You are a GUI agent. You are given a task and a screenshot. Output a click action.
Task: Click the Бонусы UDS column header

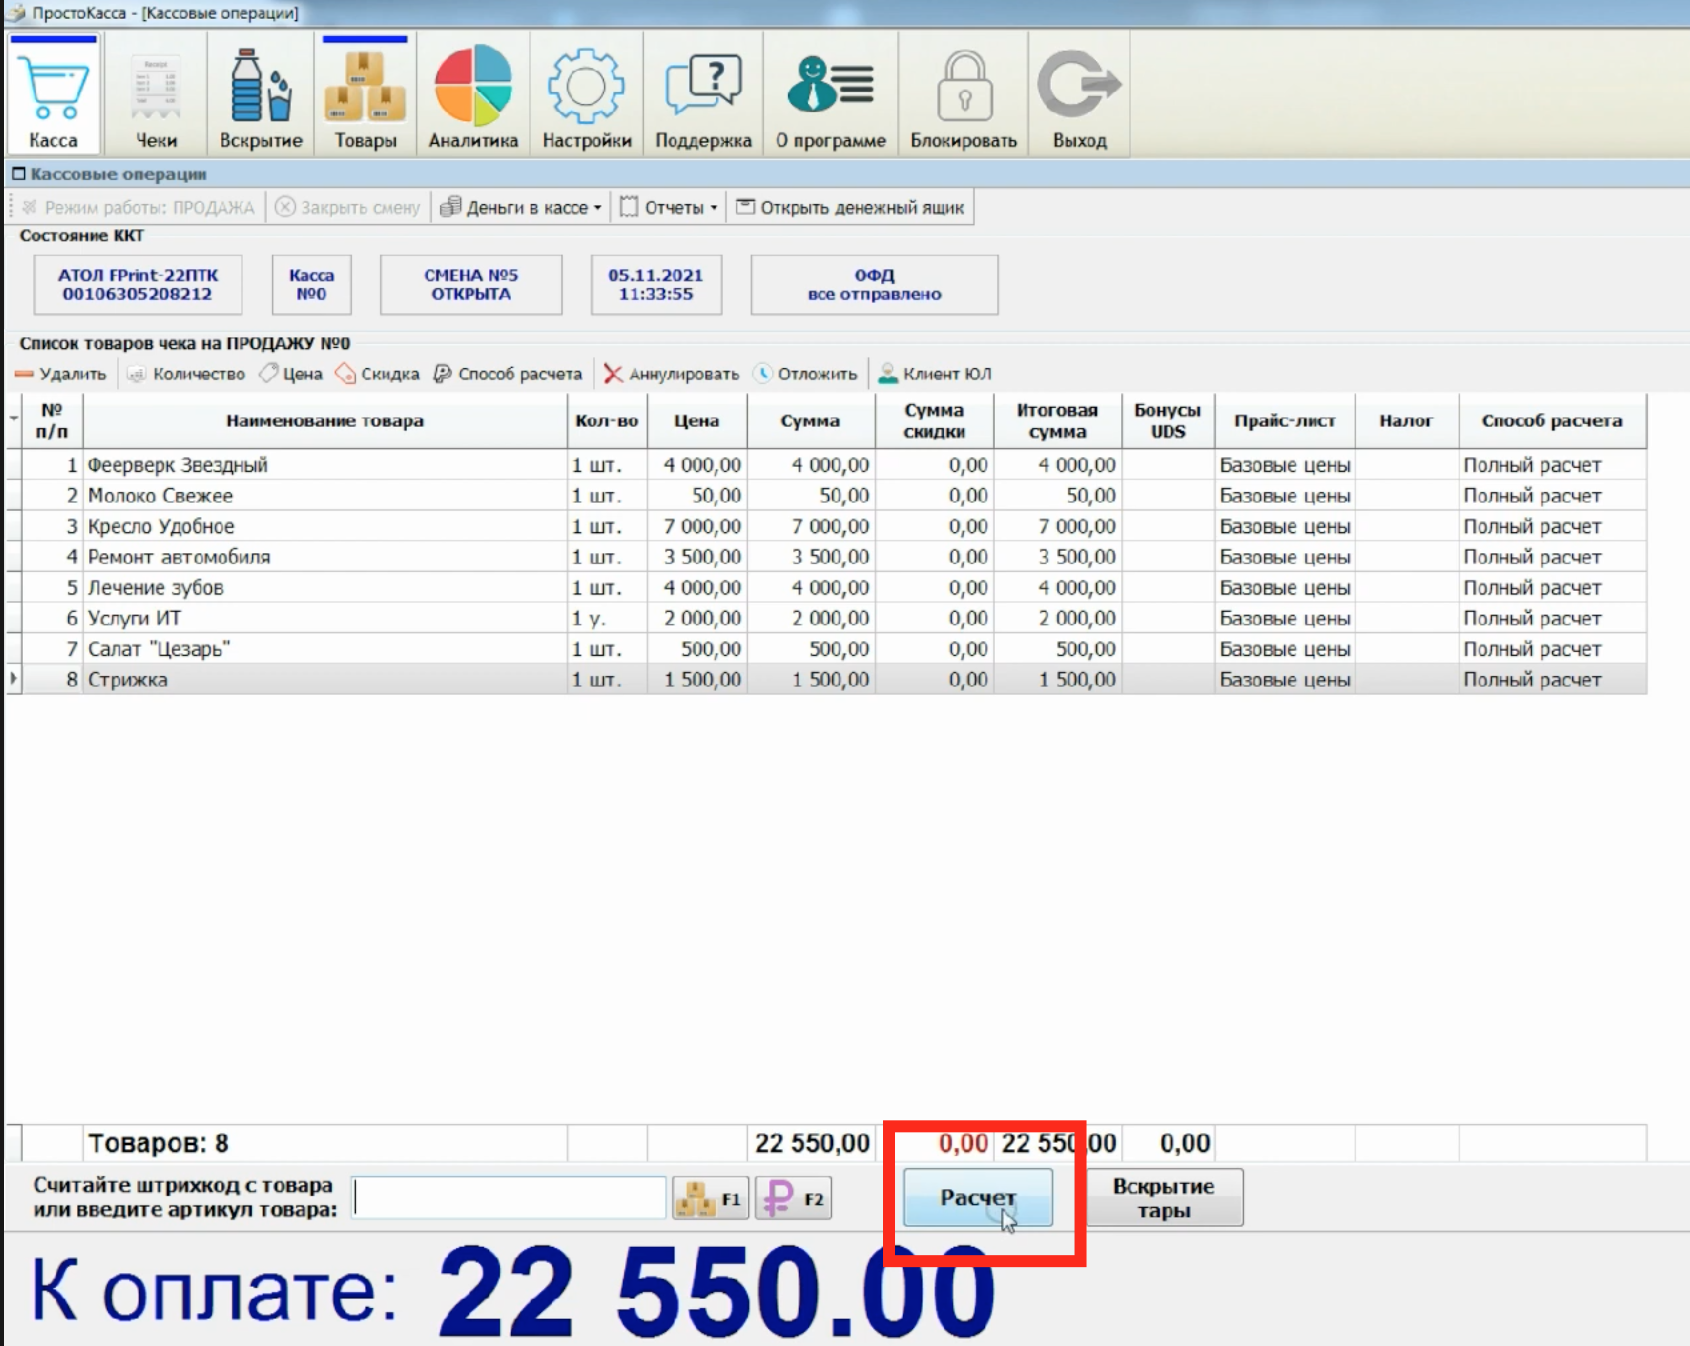click(1168, 421)
